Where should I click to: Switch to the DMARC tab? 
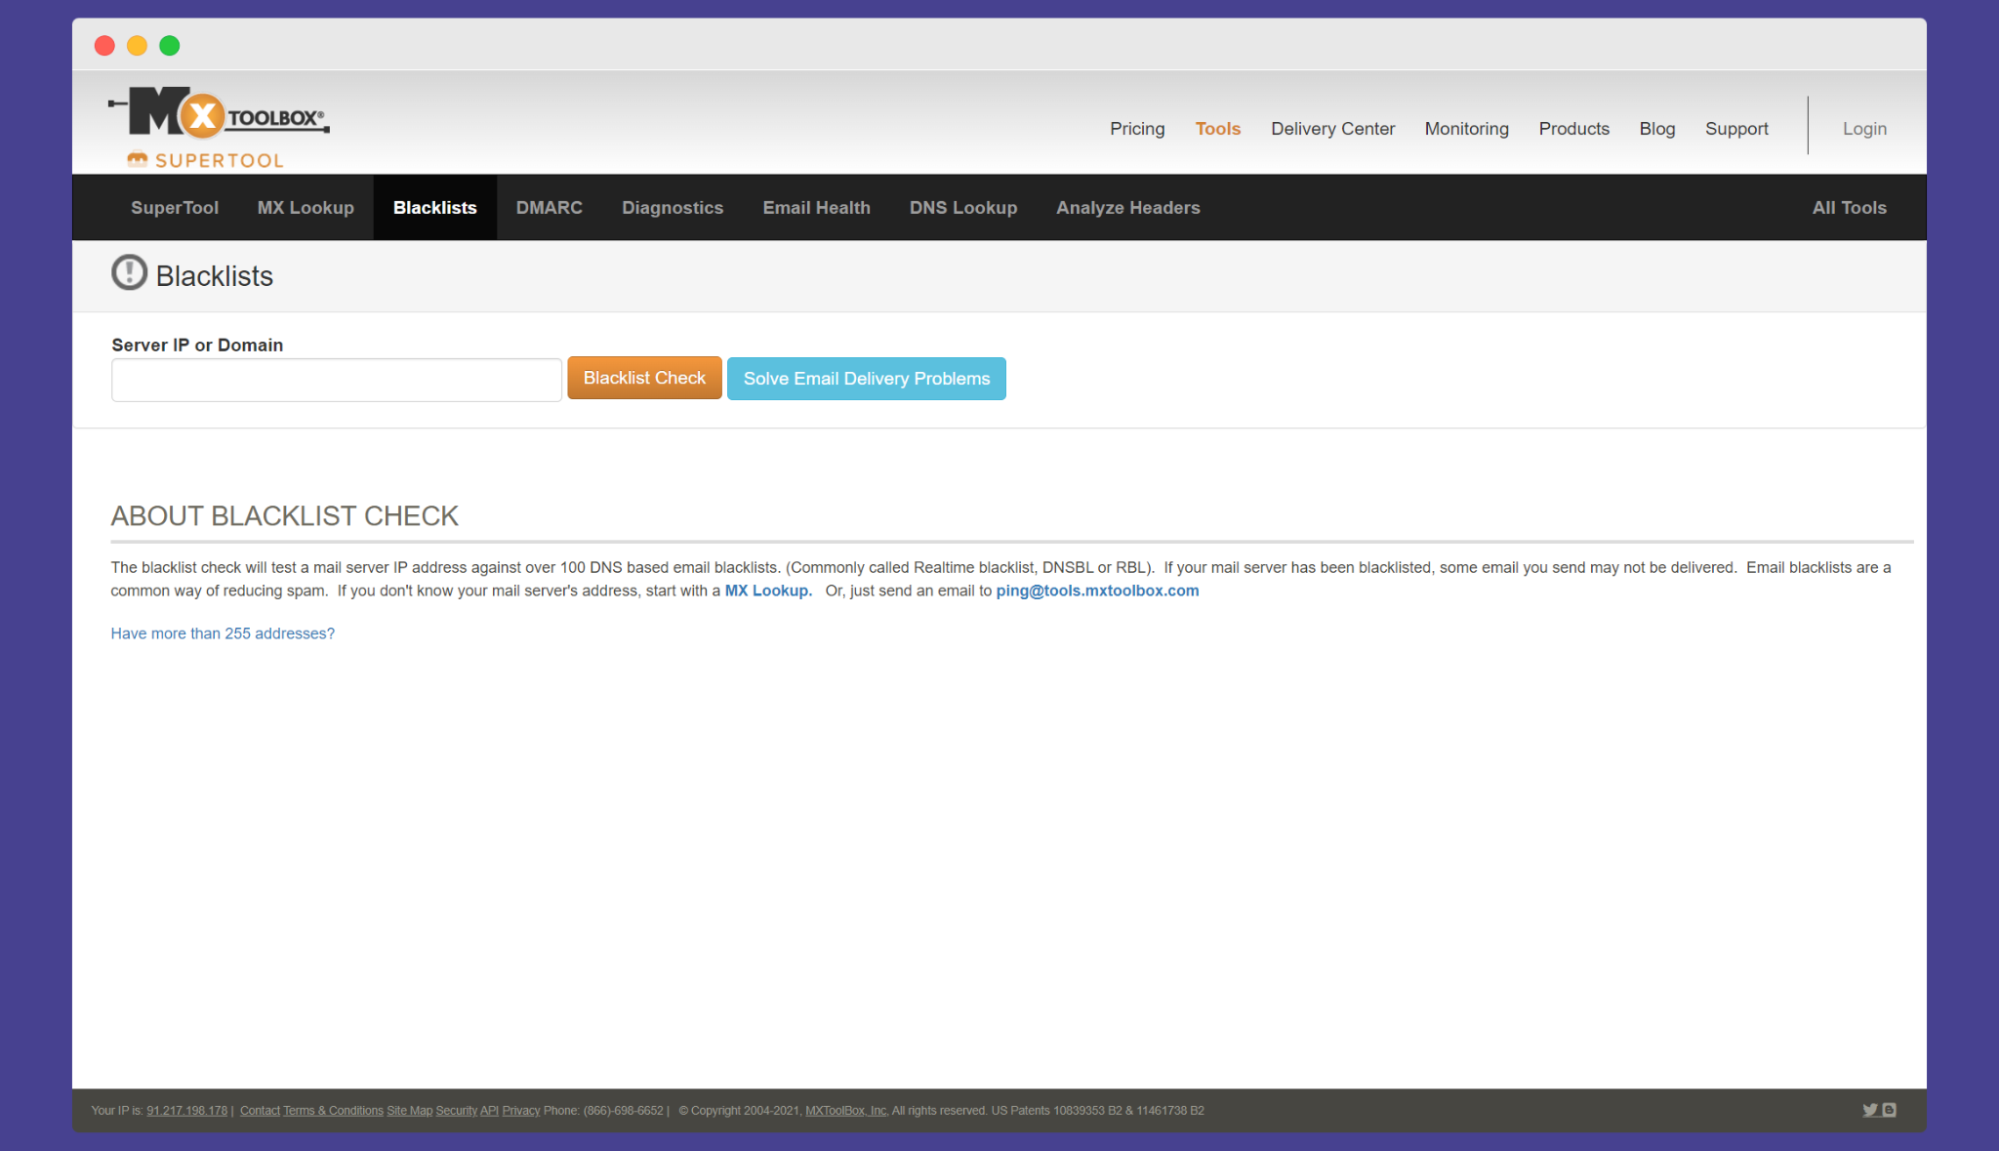click(x=548, y=207)
